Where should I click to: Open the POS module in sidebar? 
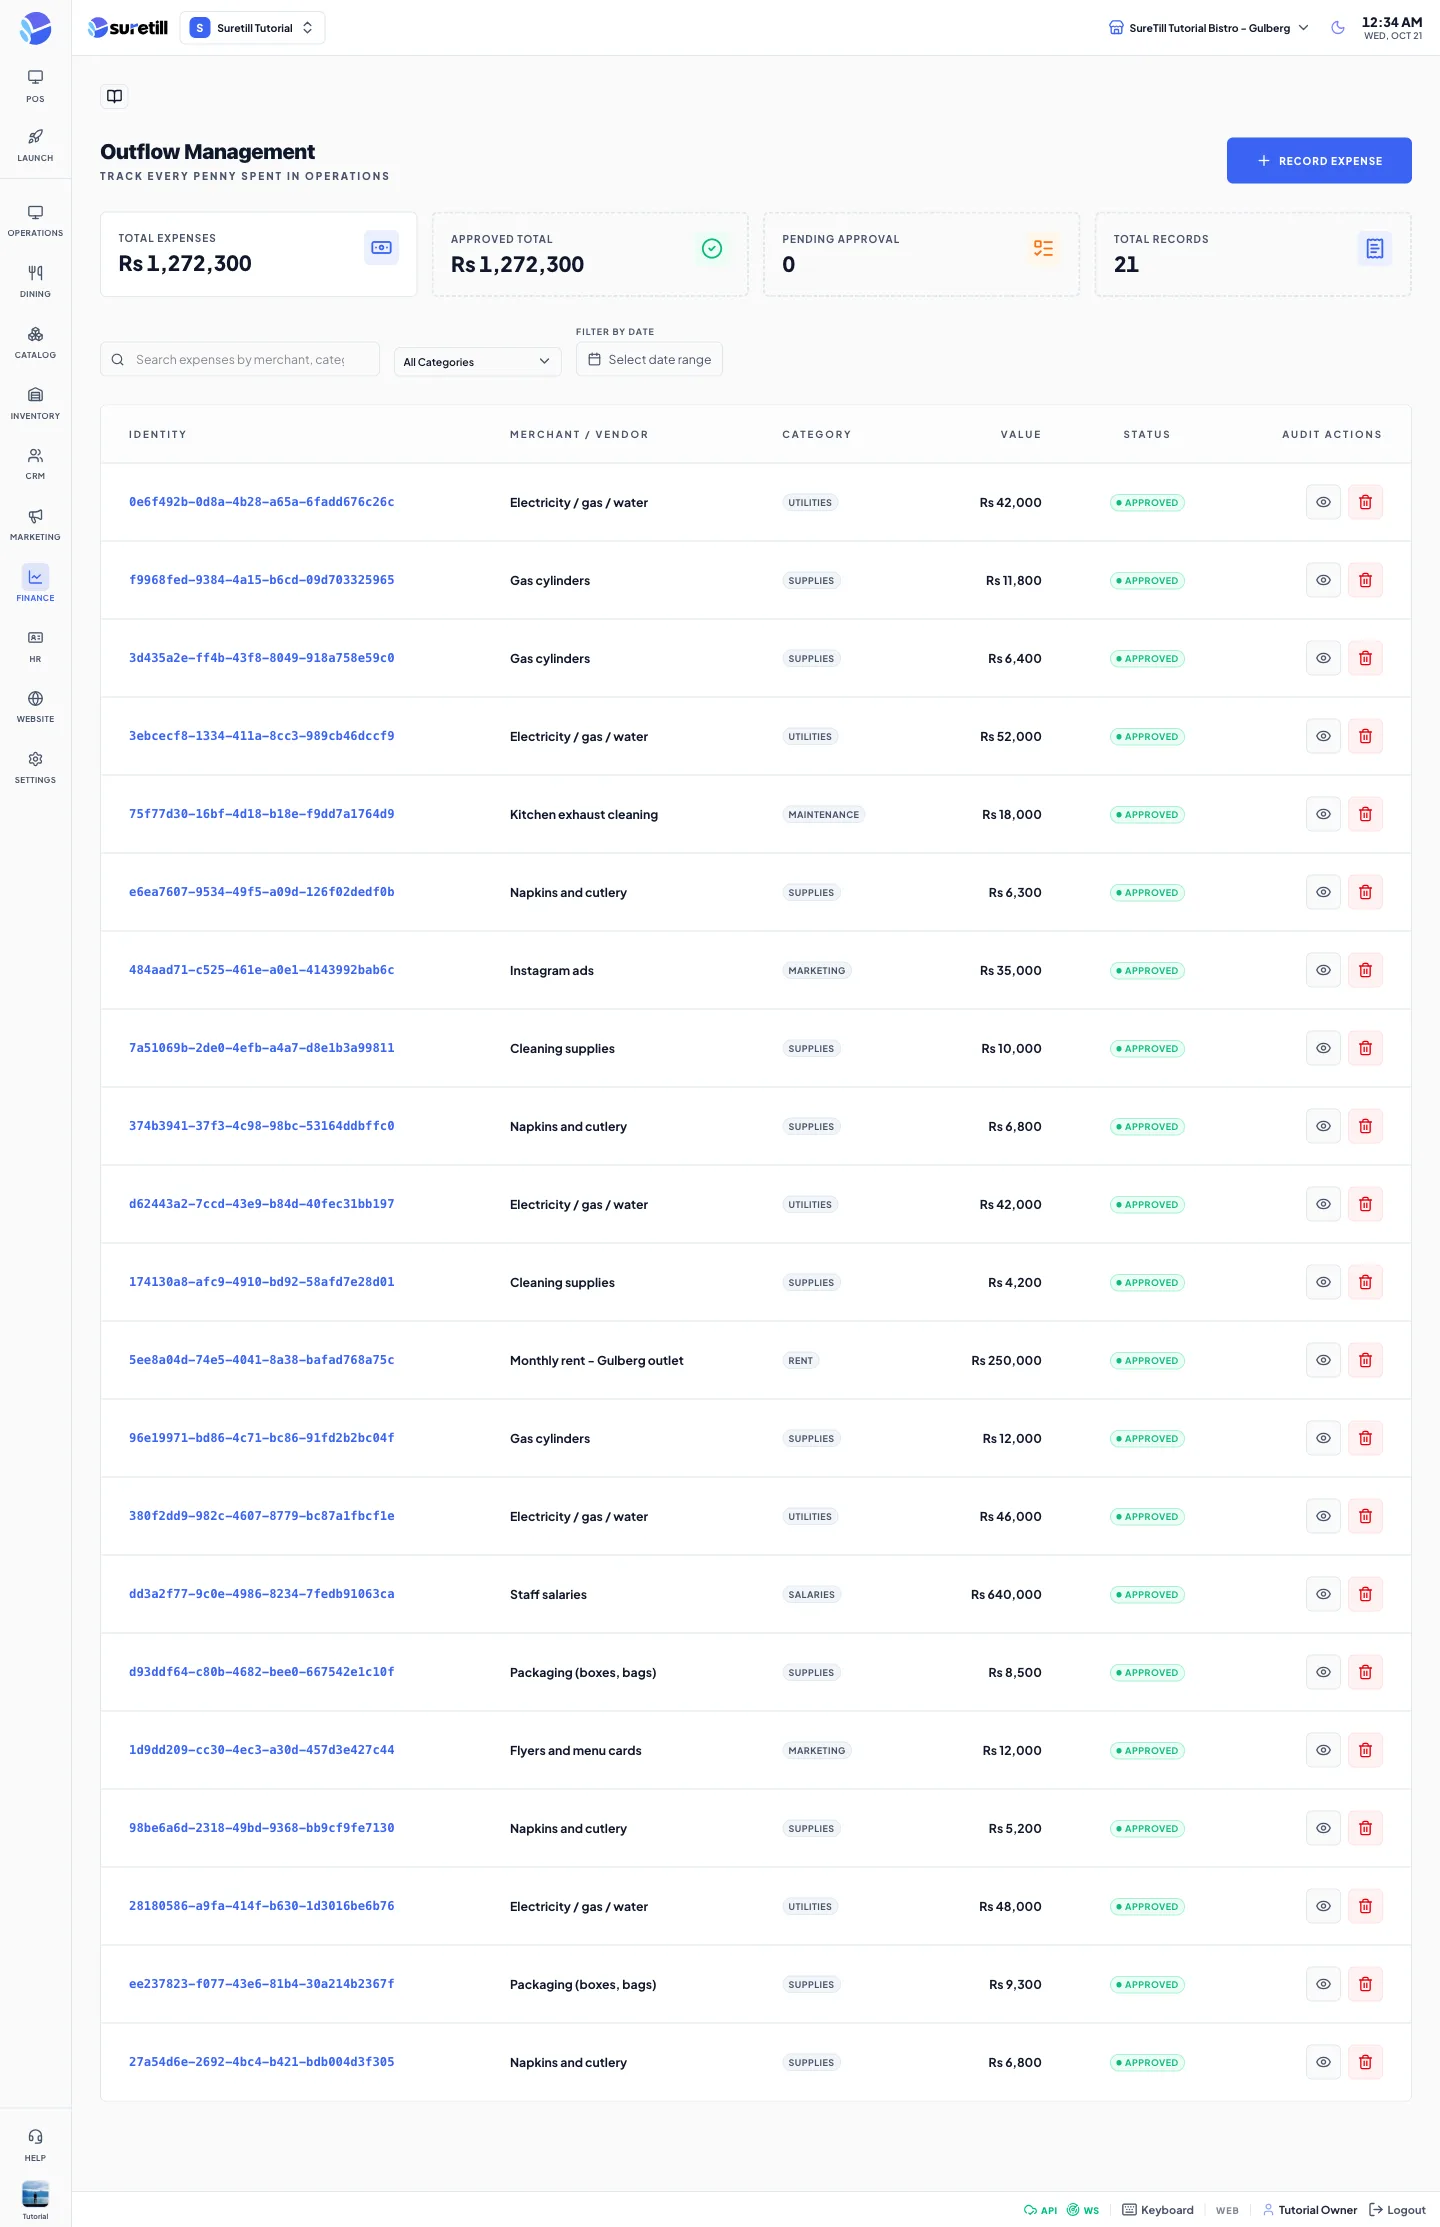pos(35,86)
